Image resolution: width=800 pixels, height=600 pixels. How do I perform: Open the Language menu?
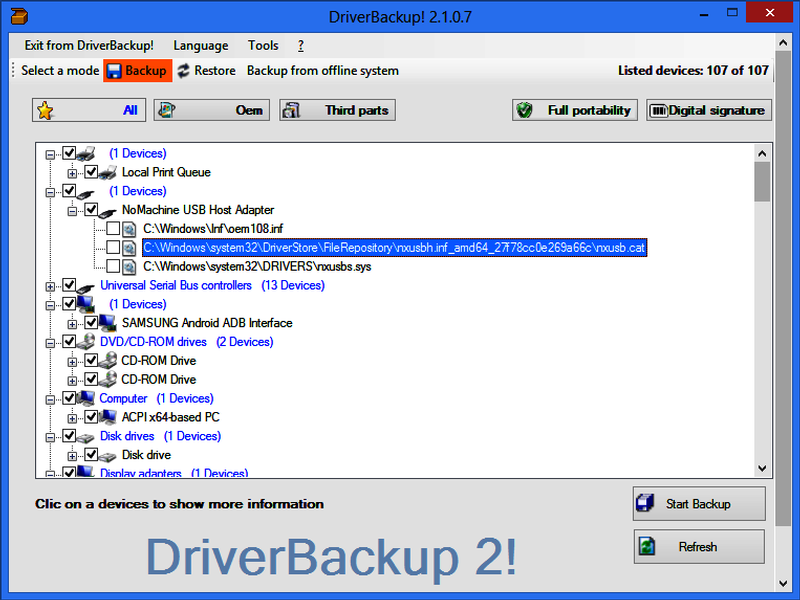[x=201, y=45]
